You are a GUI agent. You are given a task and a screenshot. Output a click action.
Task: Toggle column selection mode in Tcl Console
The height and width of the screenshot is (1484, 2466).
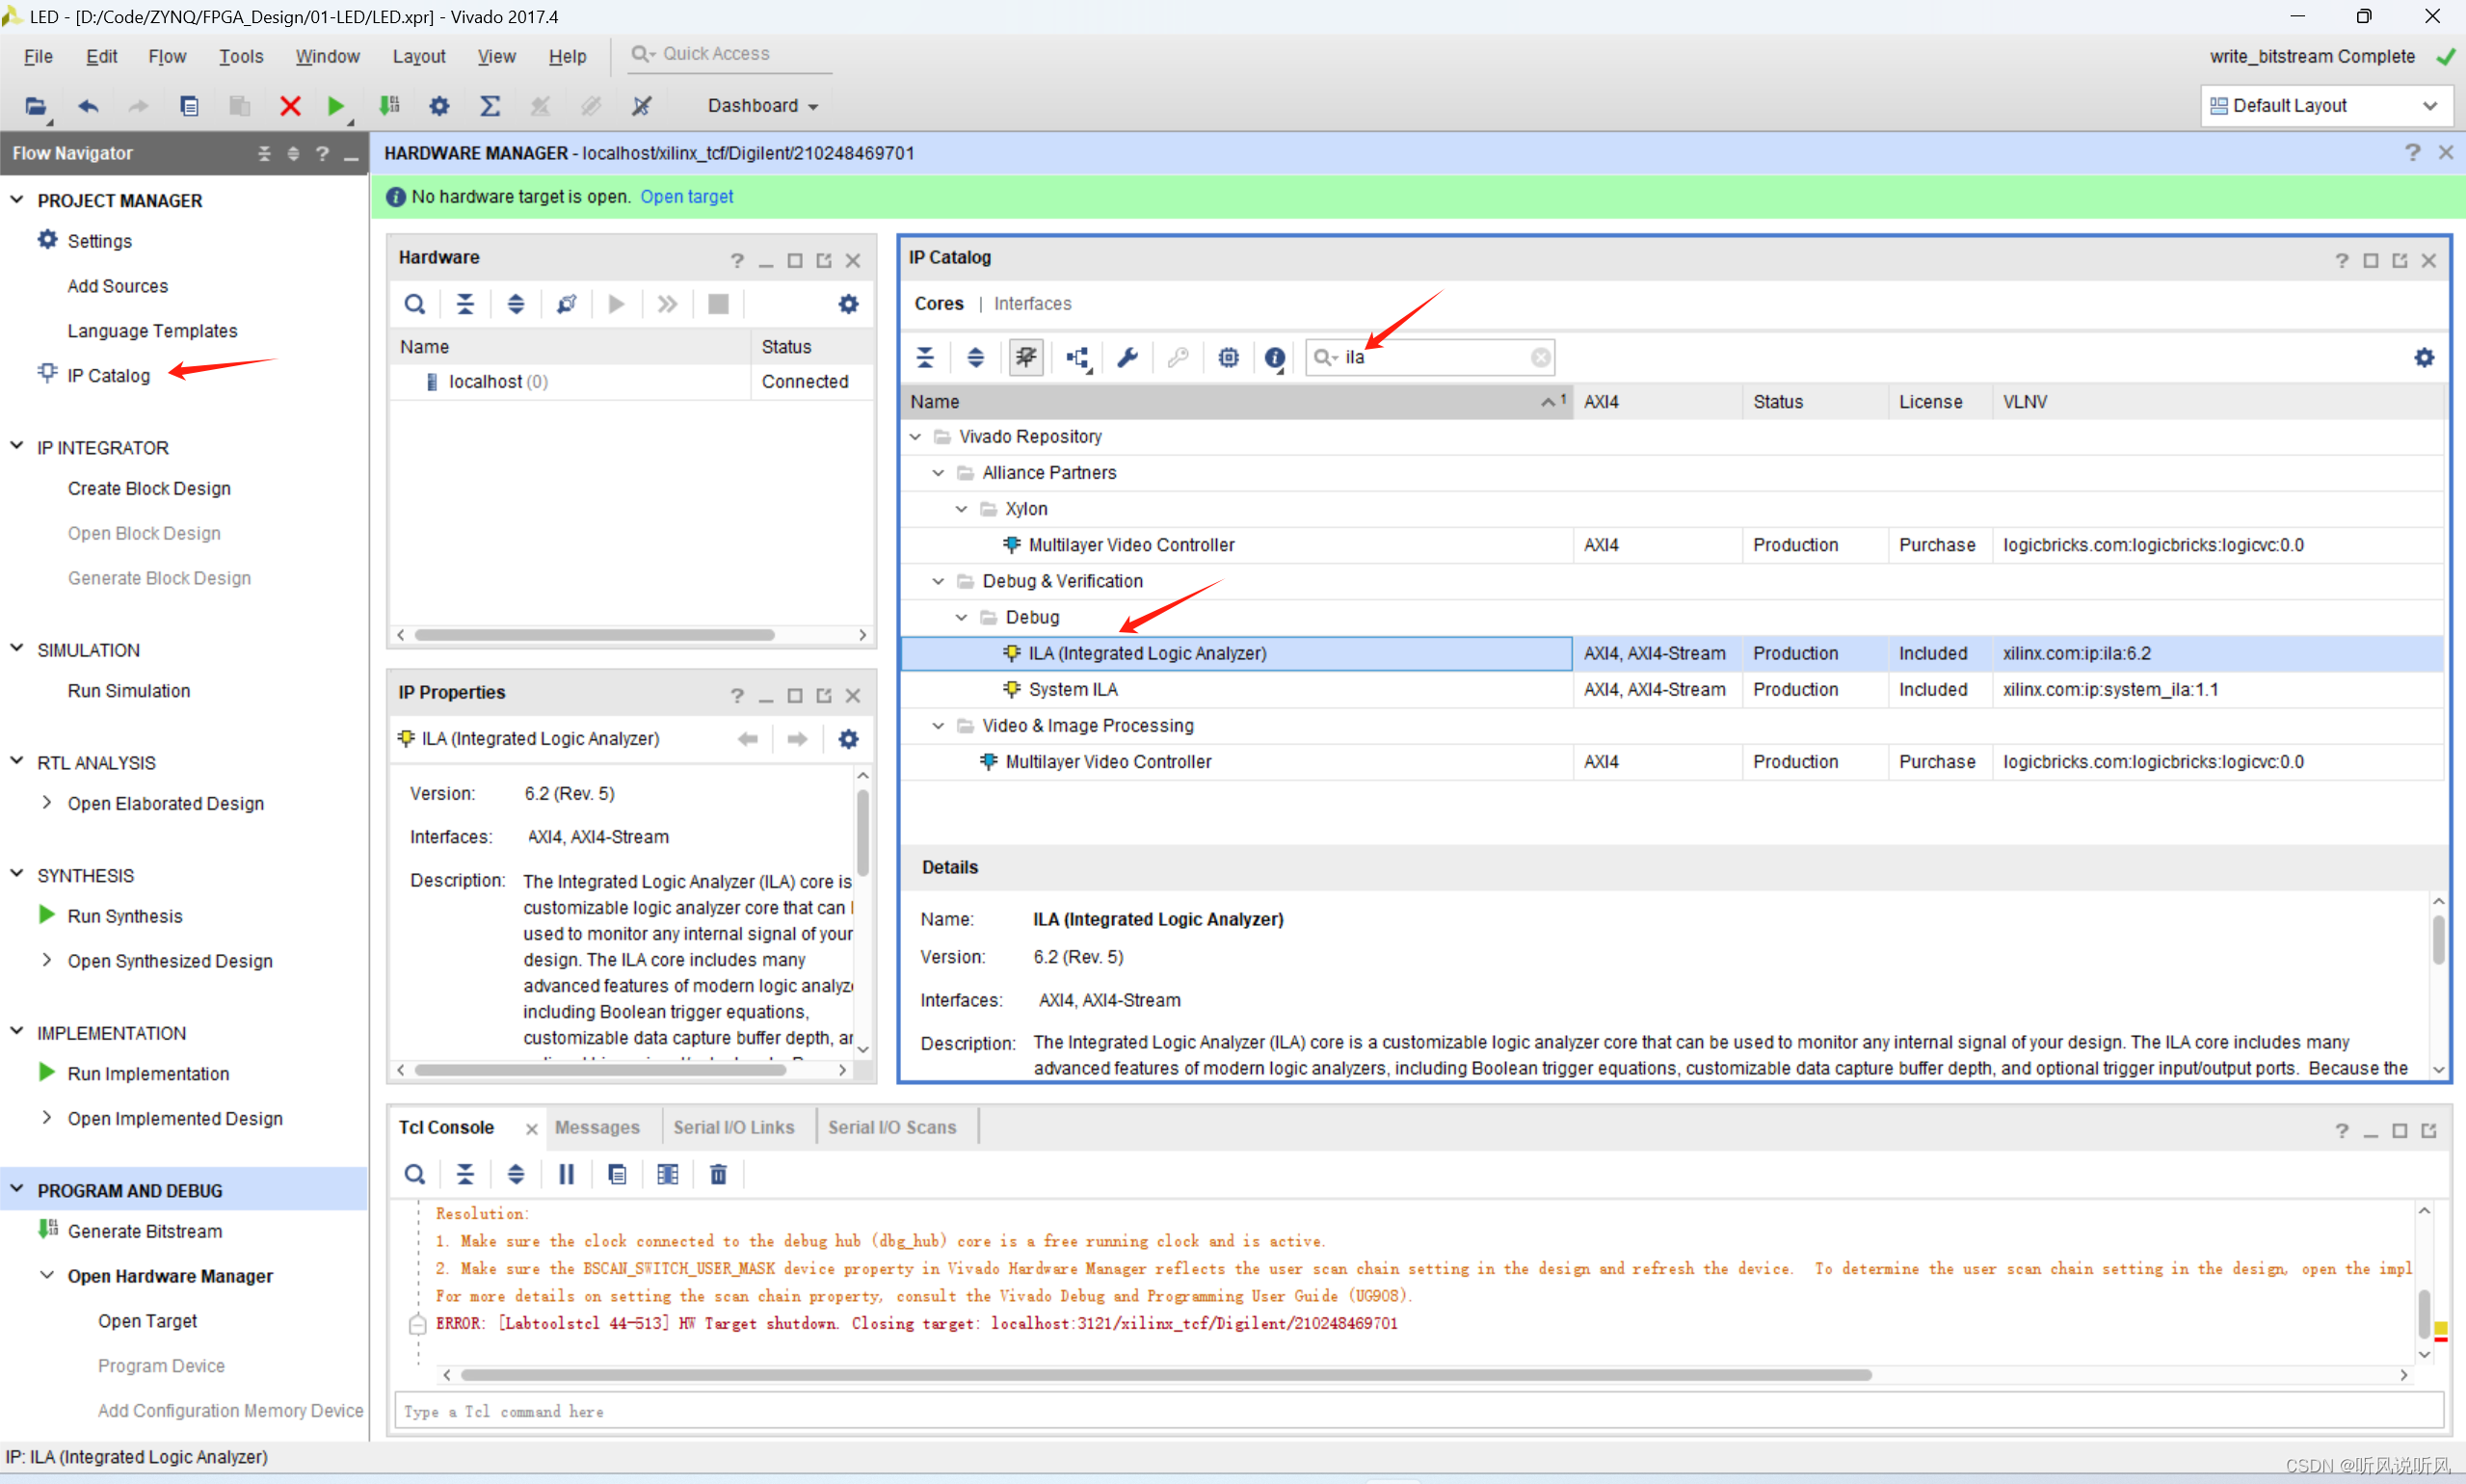coord(667,1174)
